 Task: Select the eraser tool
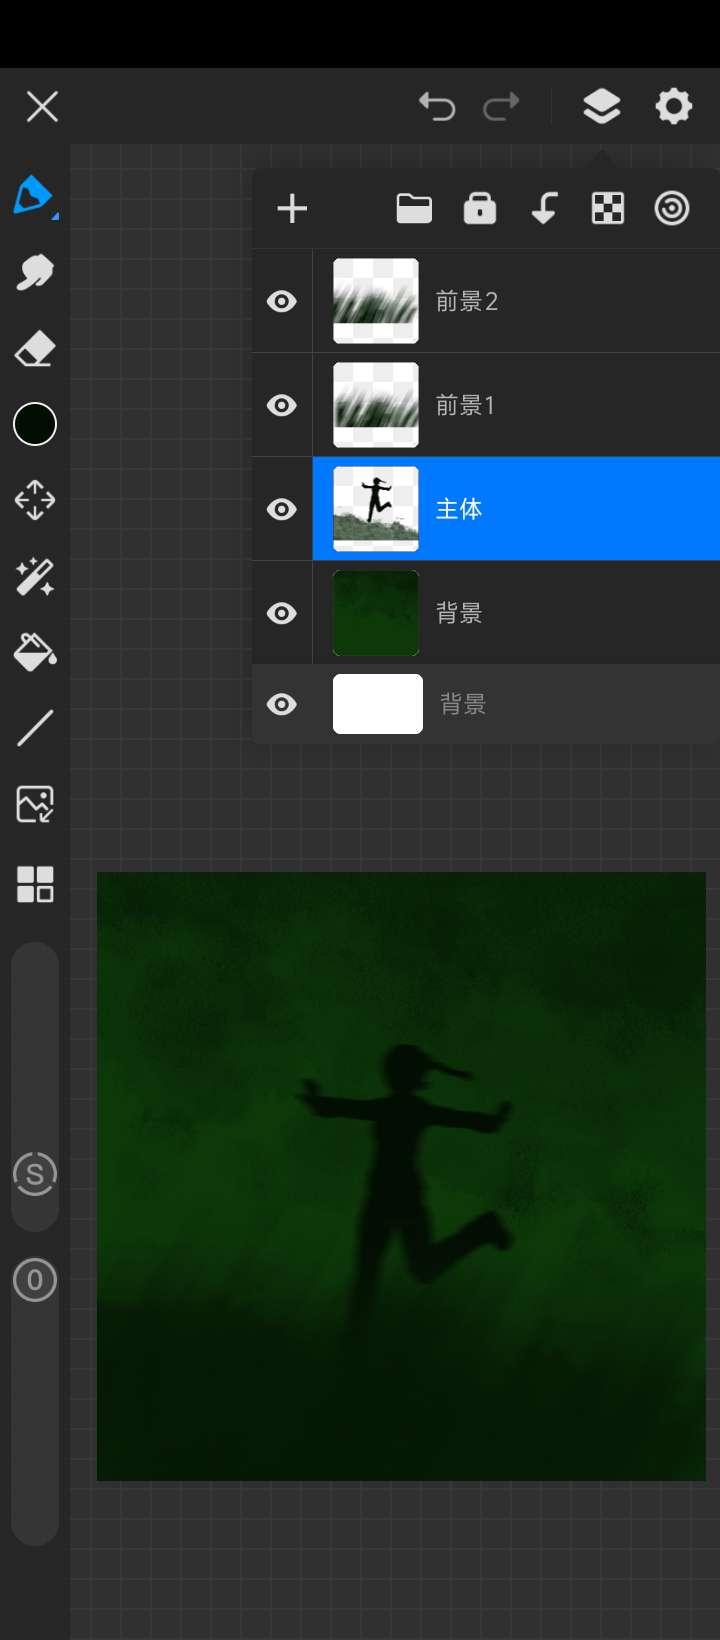(x=34, y=349)
